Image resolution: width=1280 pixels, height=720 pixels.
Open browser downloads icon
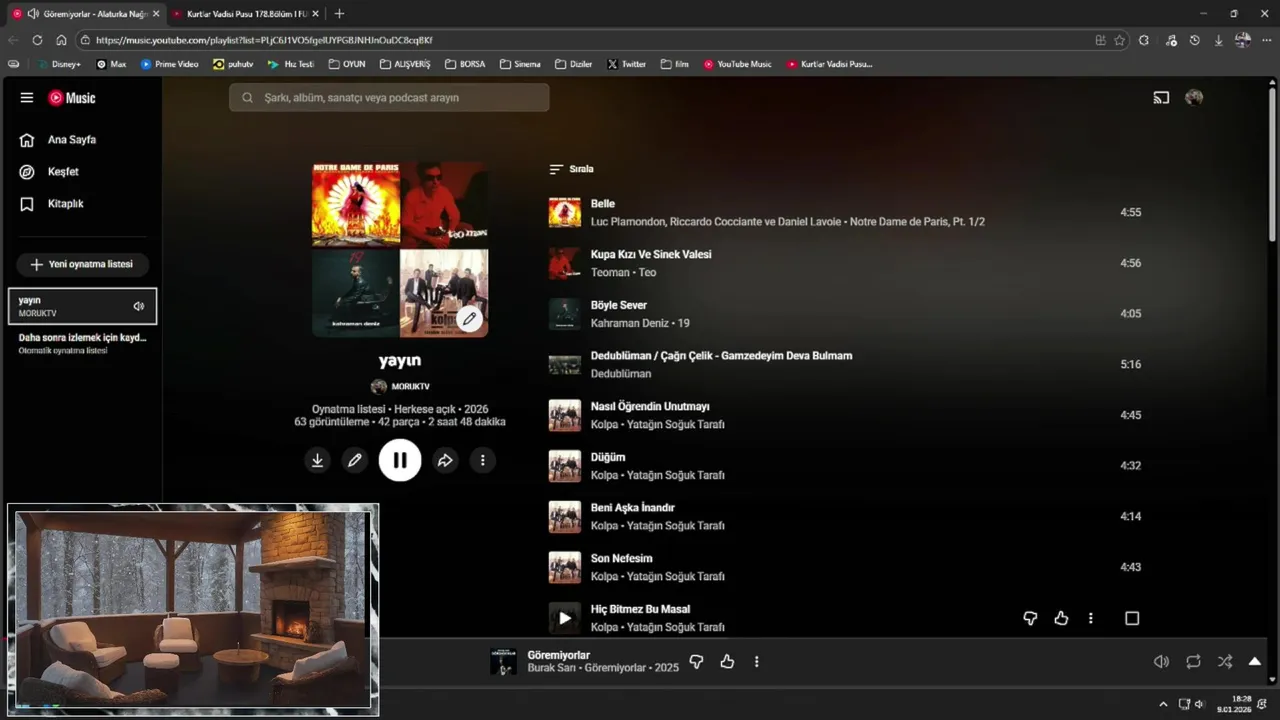(1218, 40)
